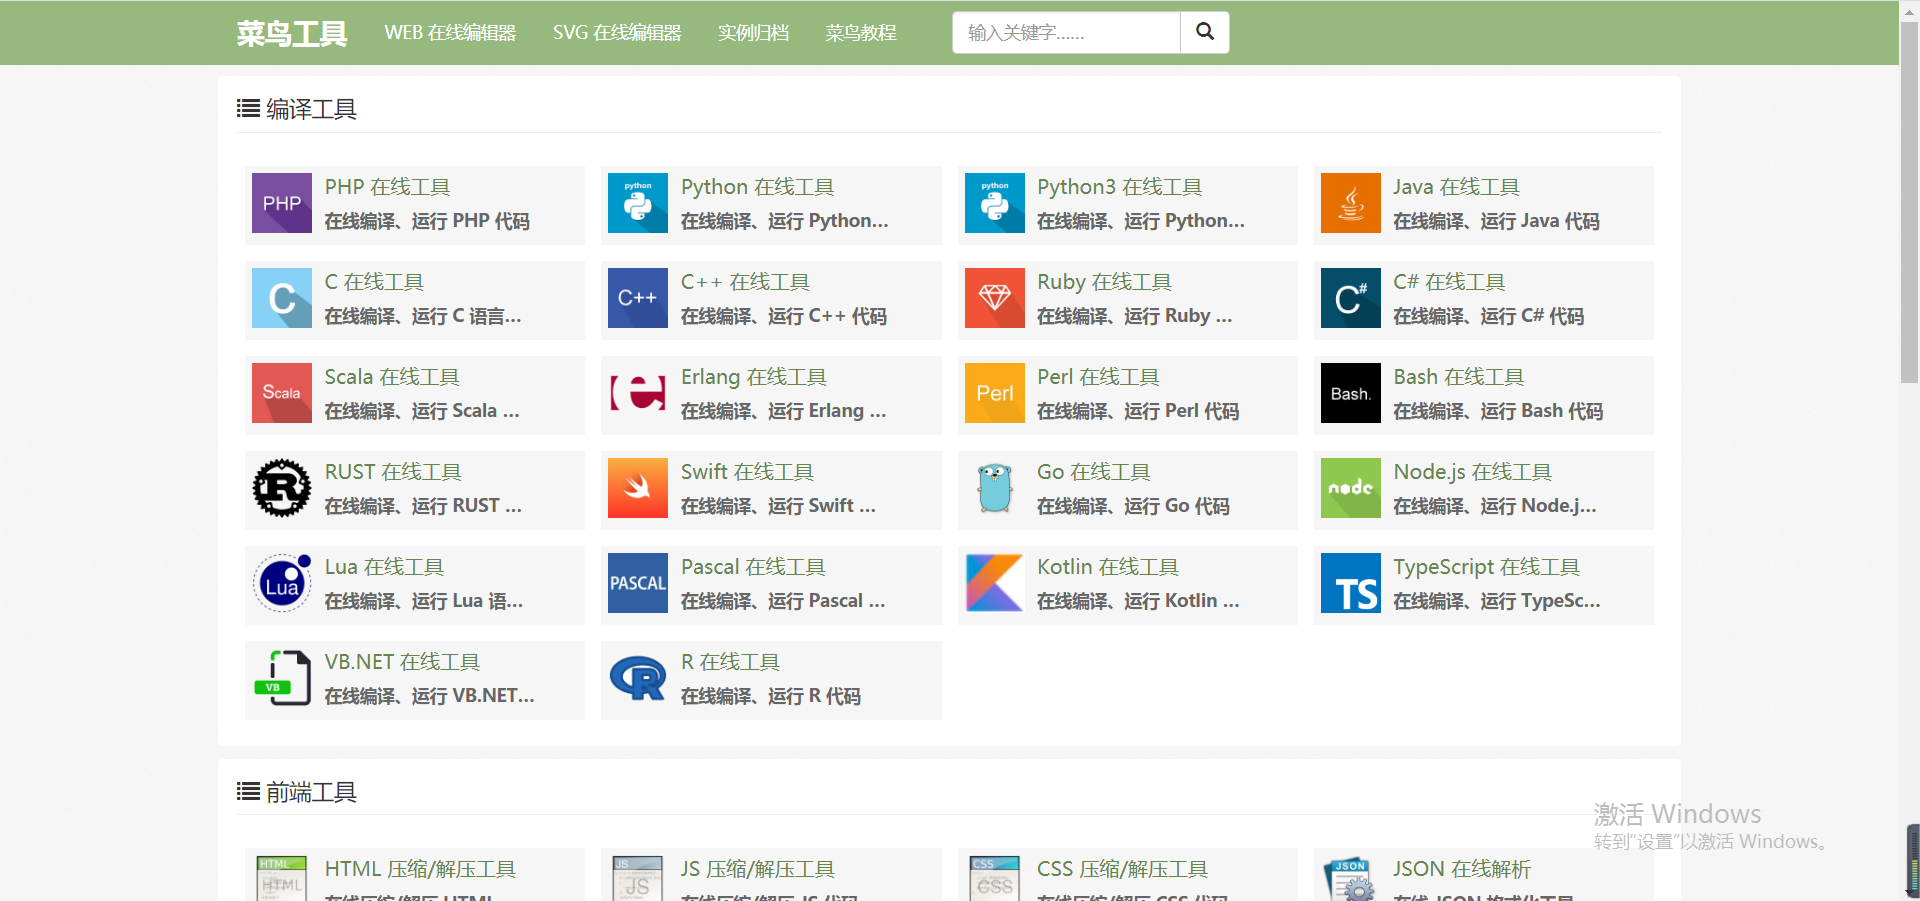Viewport: 1920px width, 901px height.
Task: Click the VB.NET file icon
Action: pyautogui.click(x=282, y=678)
